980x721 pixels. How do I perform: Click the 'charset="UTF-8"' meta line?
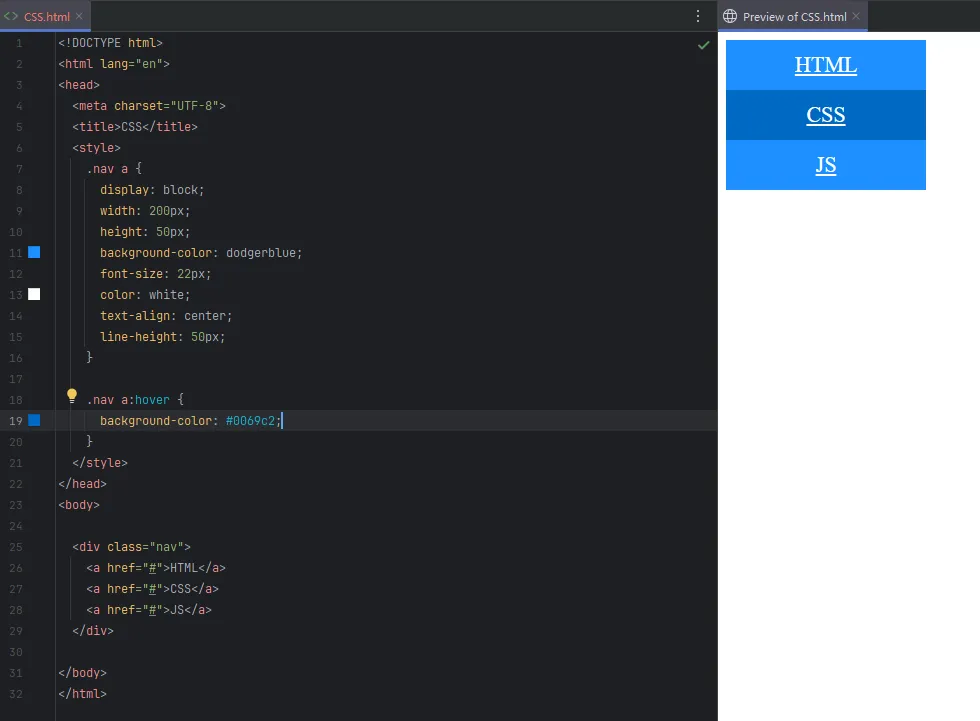point(149,106)
